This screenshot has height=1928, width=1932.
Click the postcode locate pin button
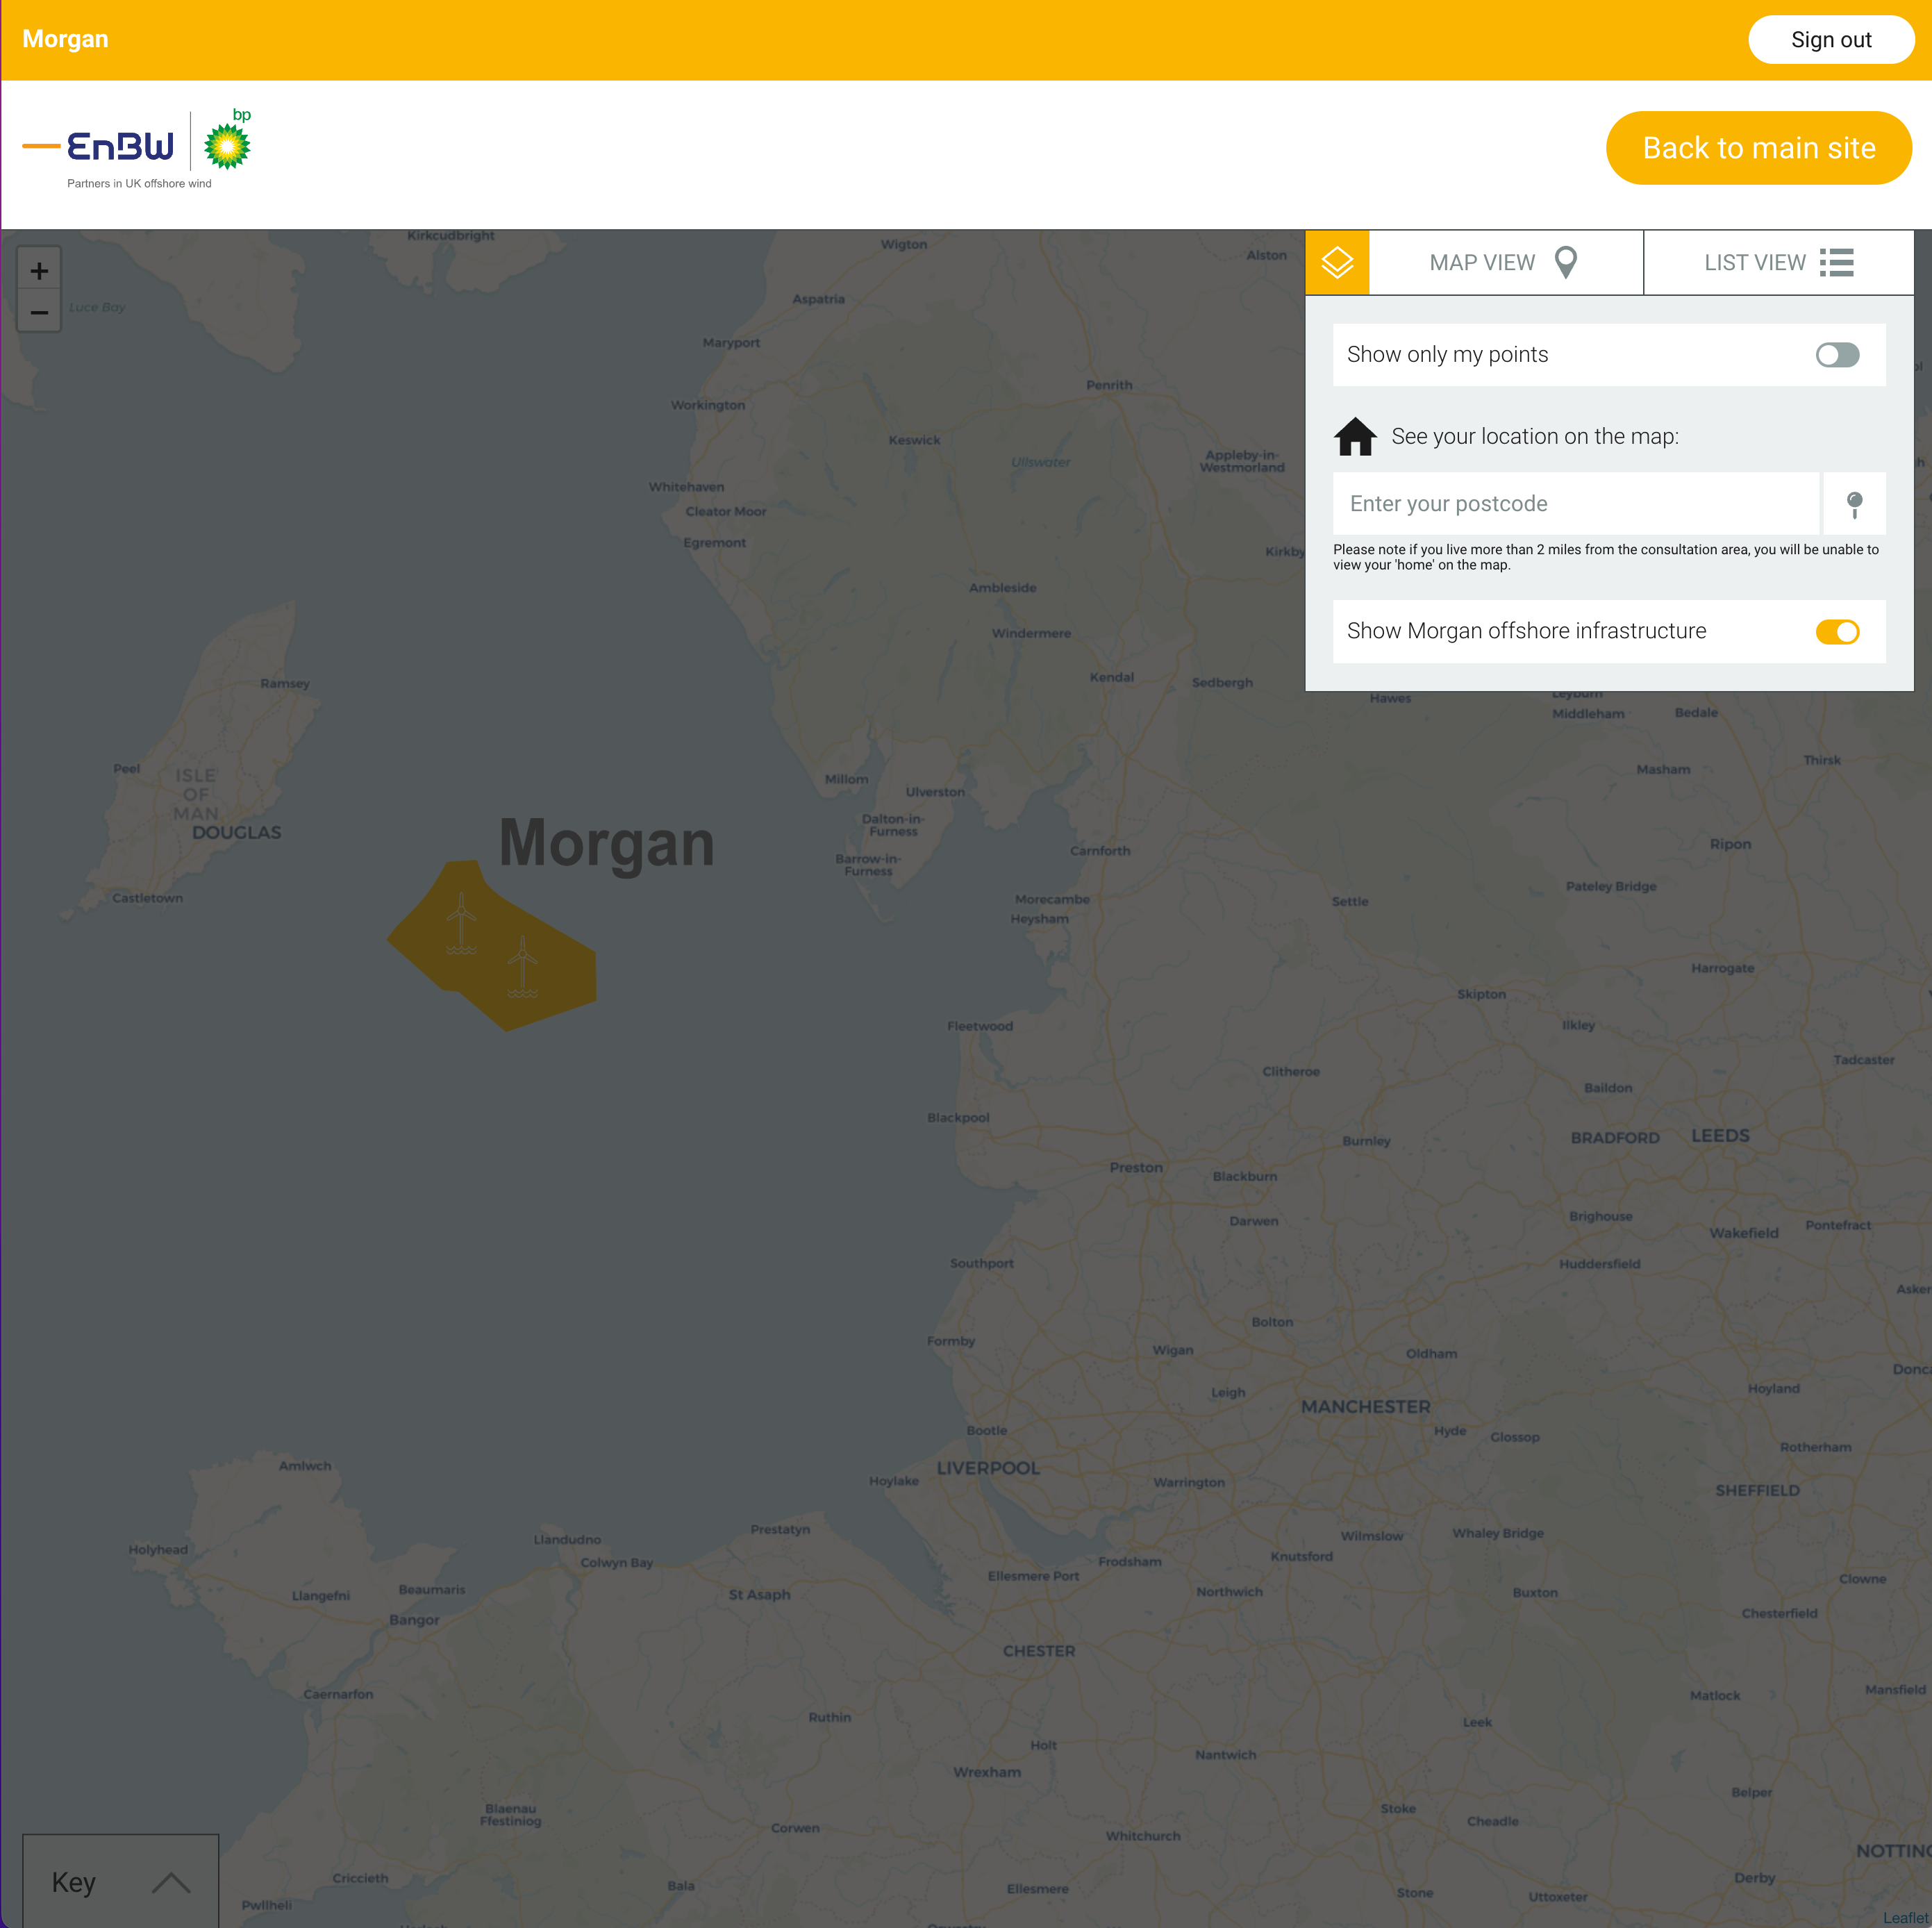click(x=1854, y=504)
